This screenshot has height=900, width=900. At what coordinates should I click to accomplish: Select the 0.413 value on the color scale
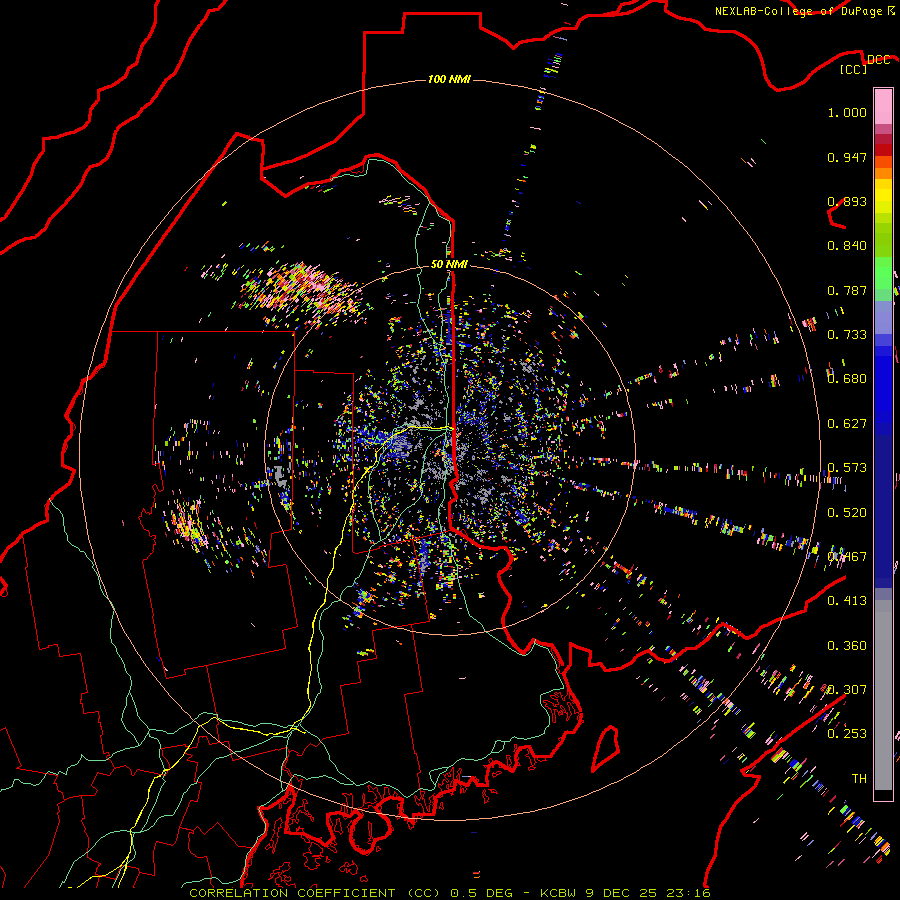[847, 601]
